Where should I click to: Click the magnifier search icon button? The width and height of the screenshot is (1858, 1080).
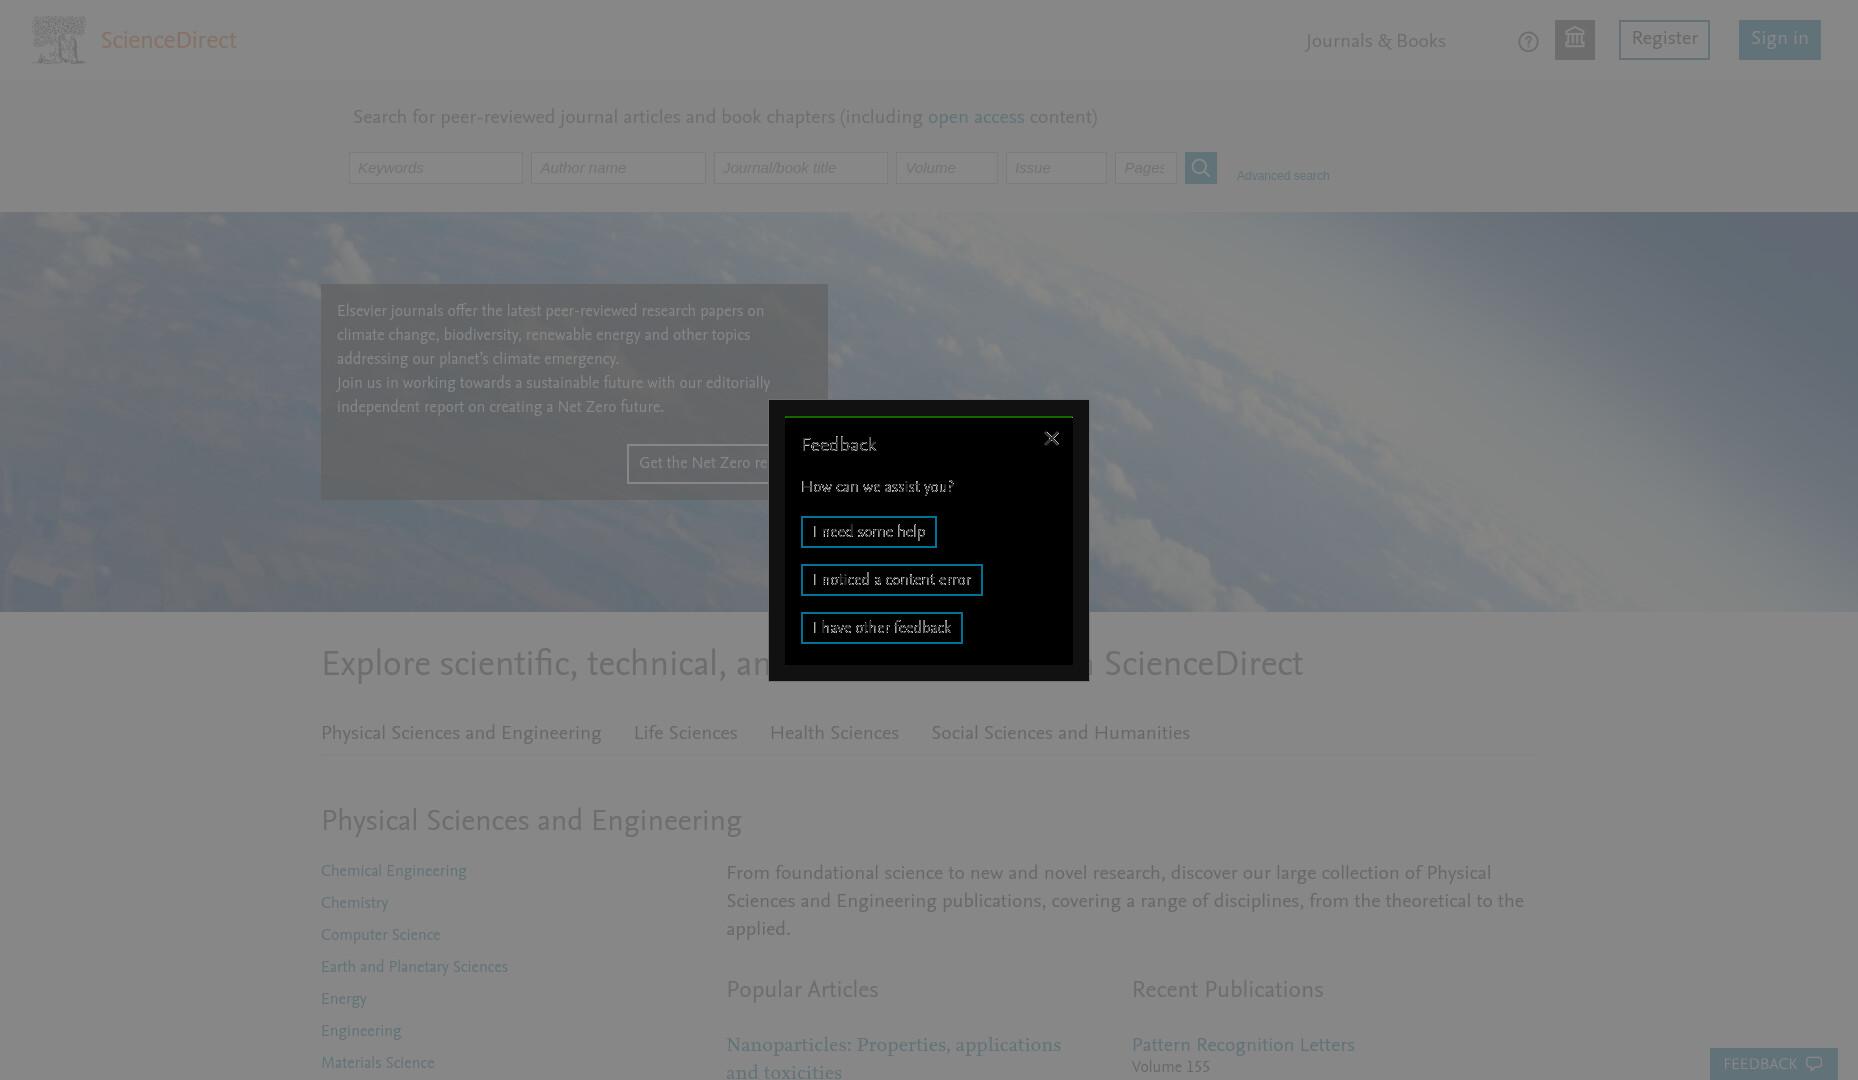[1200, 168]
